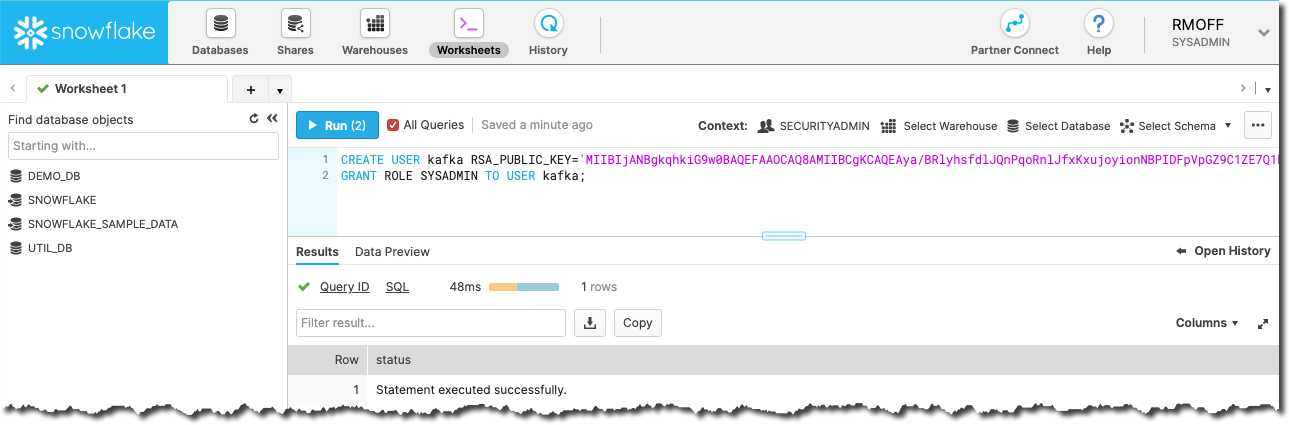Open the History page icon
The width and height of the screenshot is (1289, 425).
tap(548, 24)
